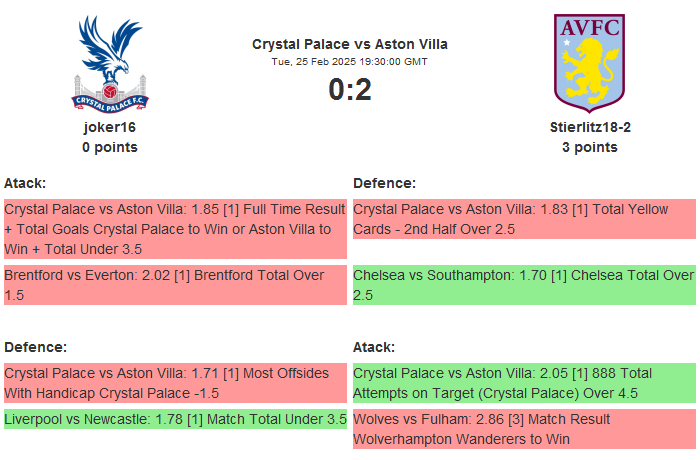
Task: Click the Aston Villa AVFC crest
Action: click(x=589, y=62)
